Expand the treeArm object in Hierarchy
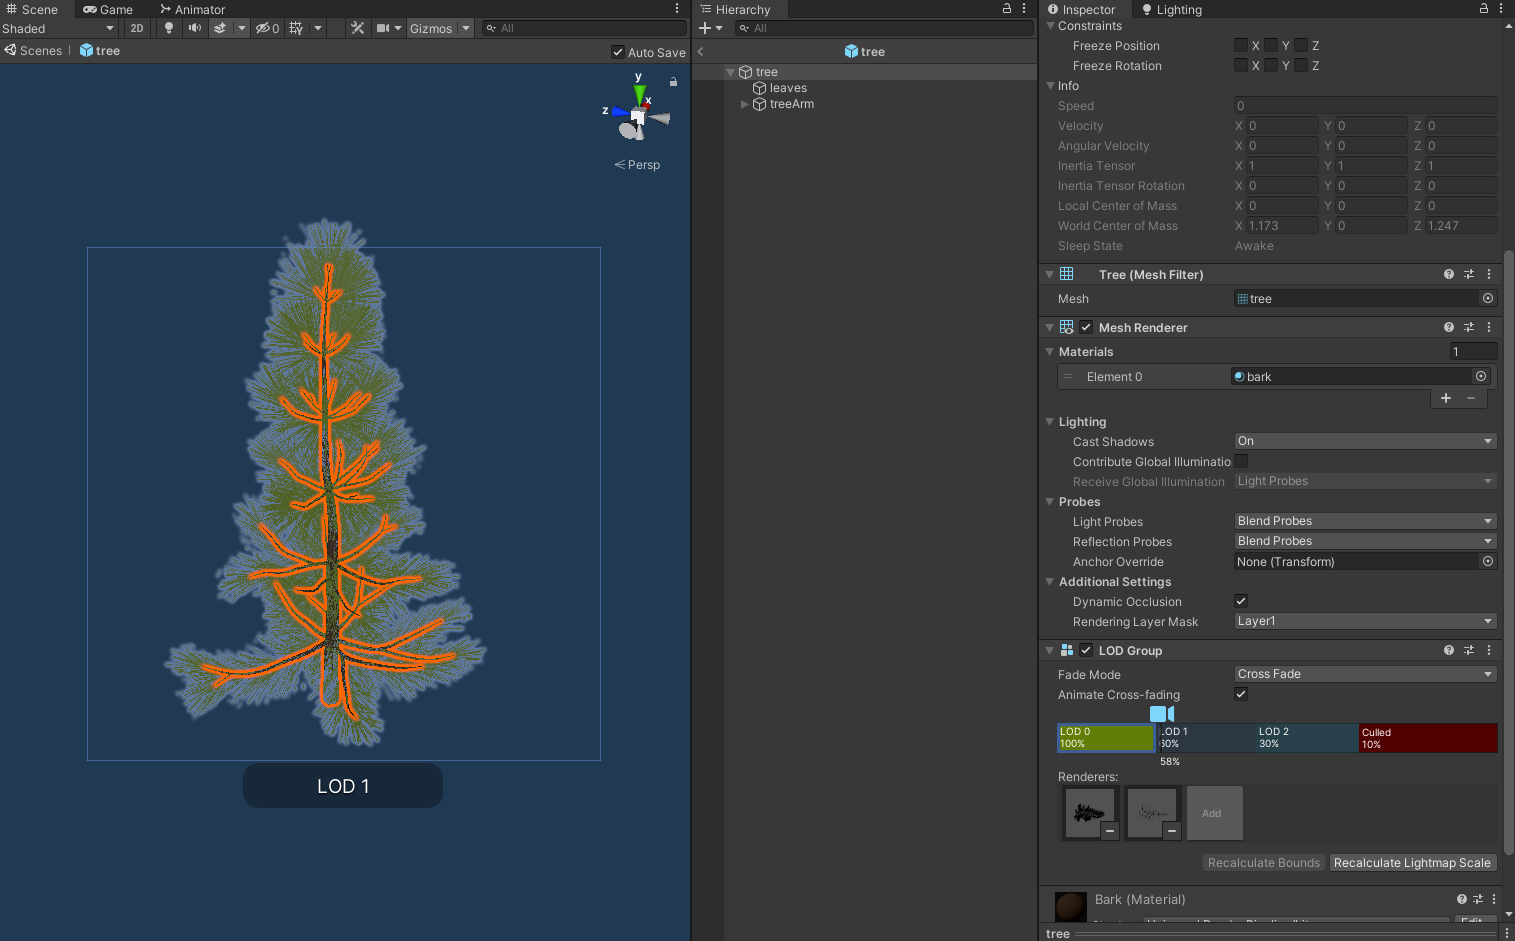 click(744, 104)
